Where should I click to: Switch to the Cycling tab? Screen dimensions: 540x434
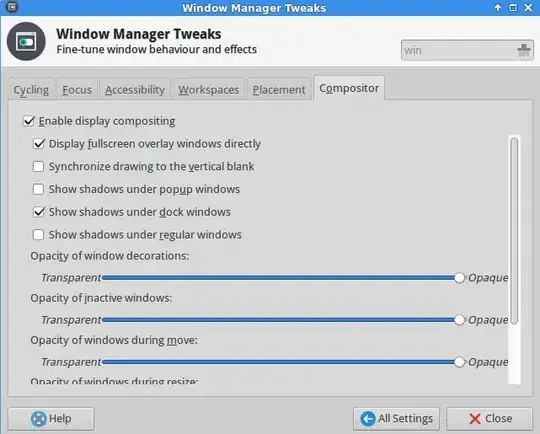pyautogui.click(x=31, y=90)
